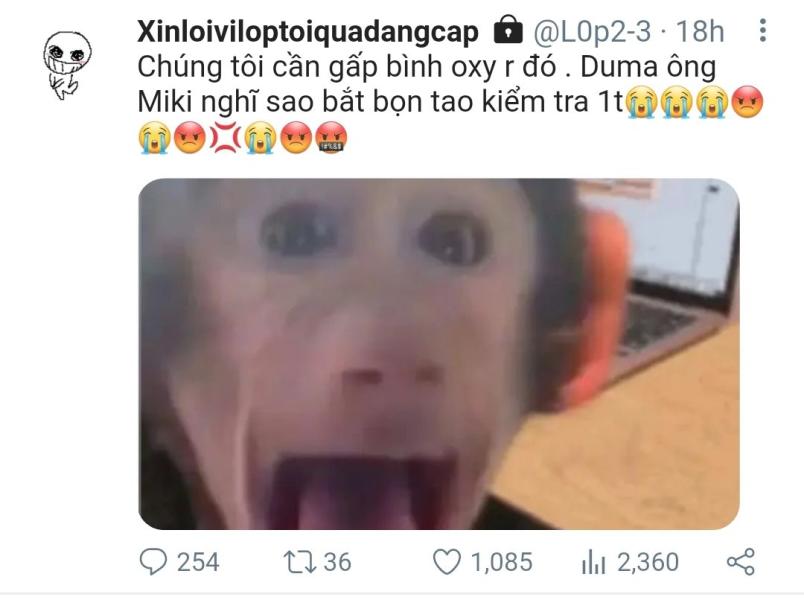Click the 2,360 views count
The image size is (804, 600).
648,562
